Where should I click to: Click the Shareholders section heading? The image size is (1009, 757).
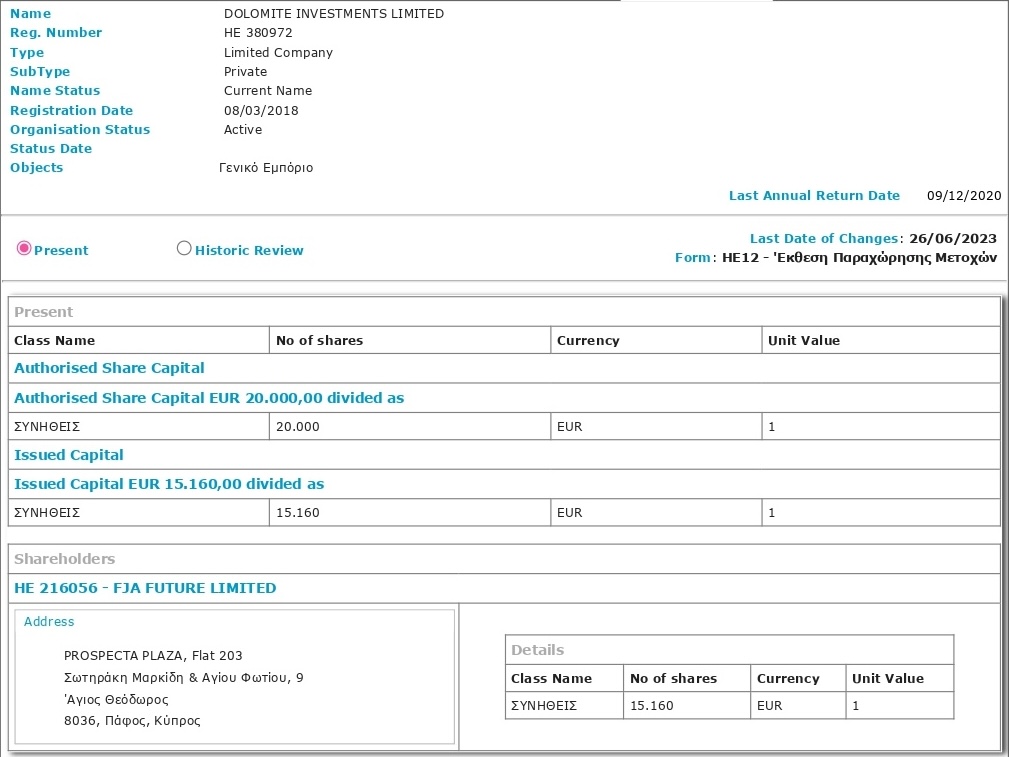(x=64, y=559)
